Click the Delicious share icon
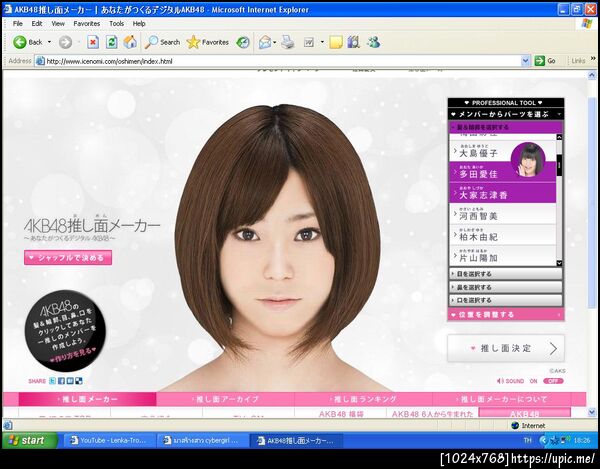This screenshot has width=600, height=469. coord(78,381)
